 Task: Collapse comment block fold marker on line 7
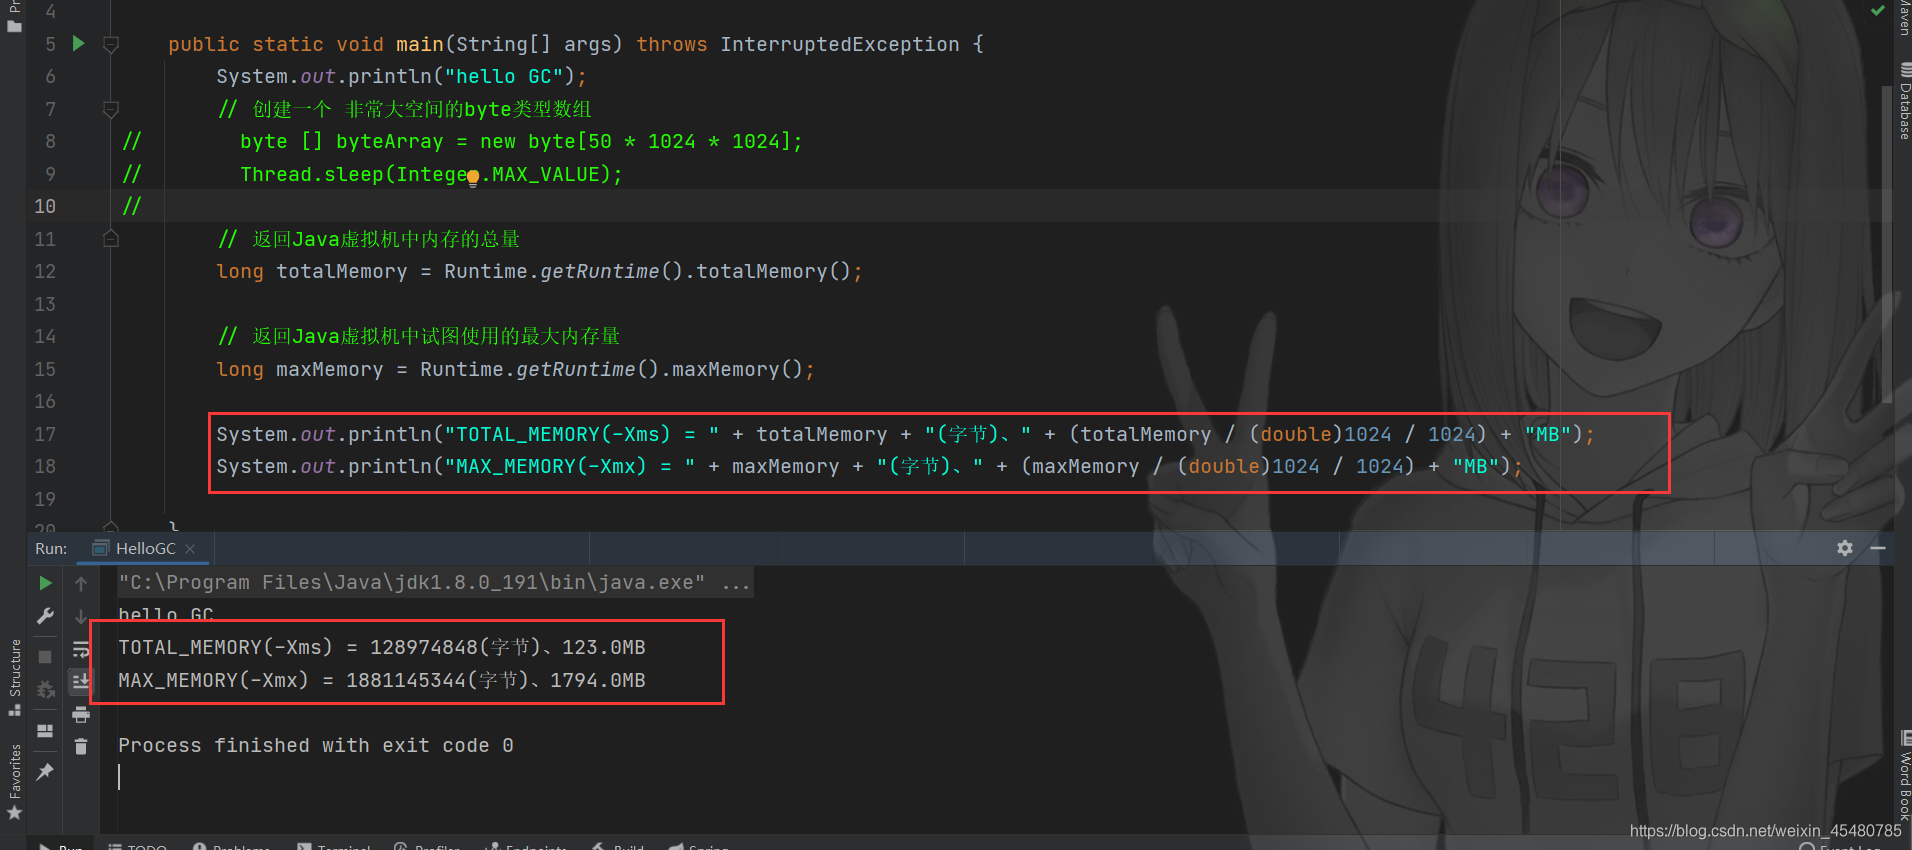(x=111, y=109)
